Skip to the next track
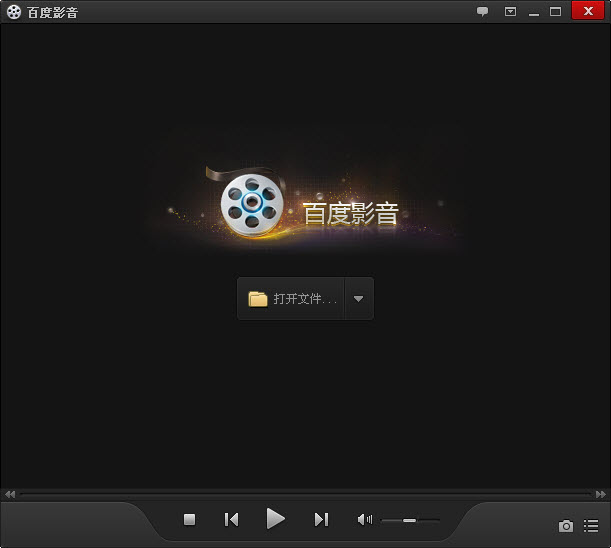This screenshot has height=548, width=611. click(321, 520)
